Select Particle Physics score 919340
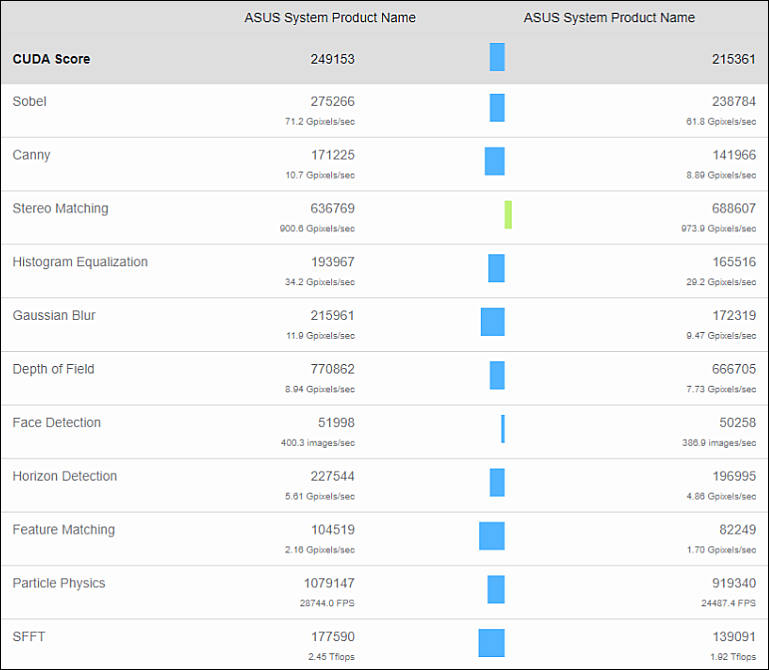The width and height of the screenshot is (769, 670). [734, 583]
